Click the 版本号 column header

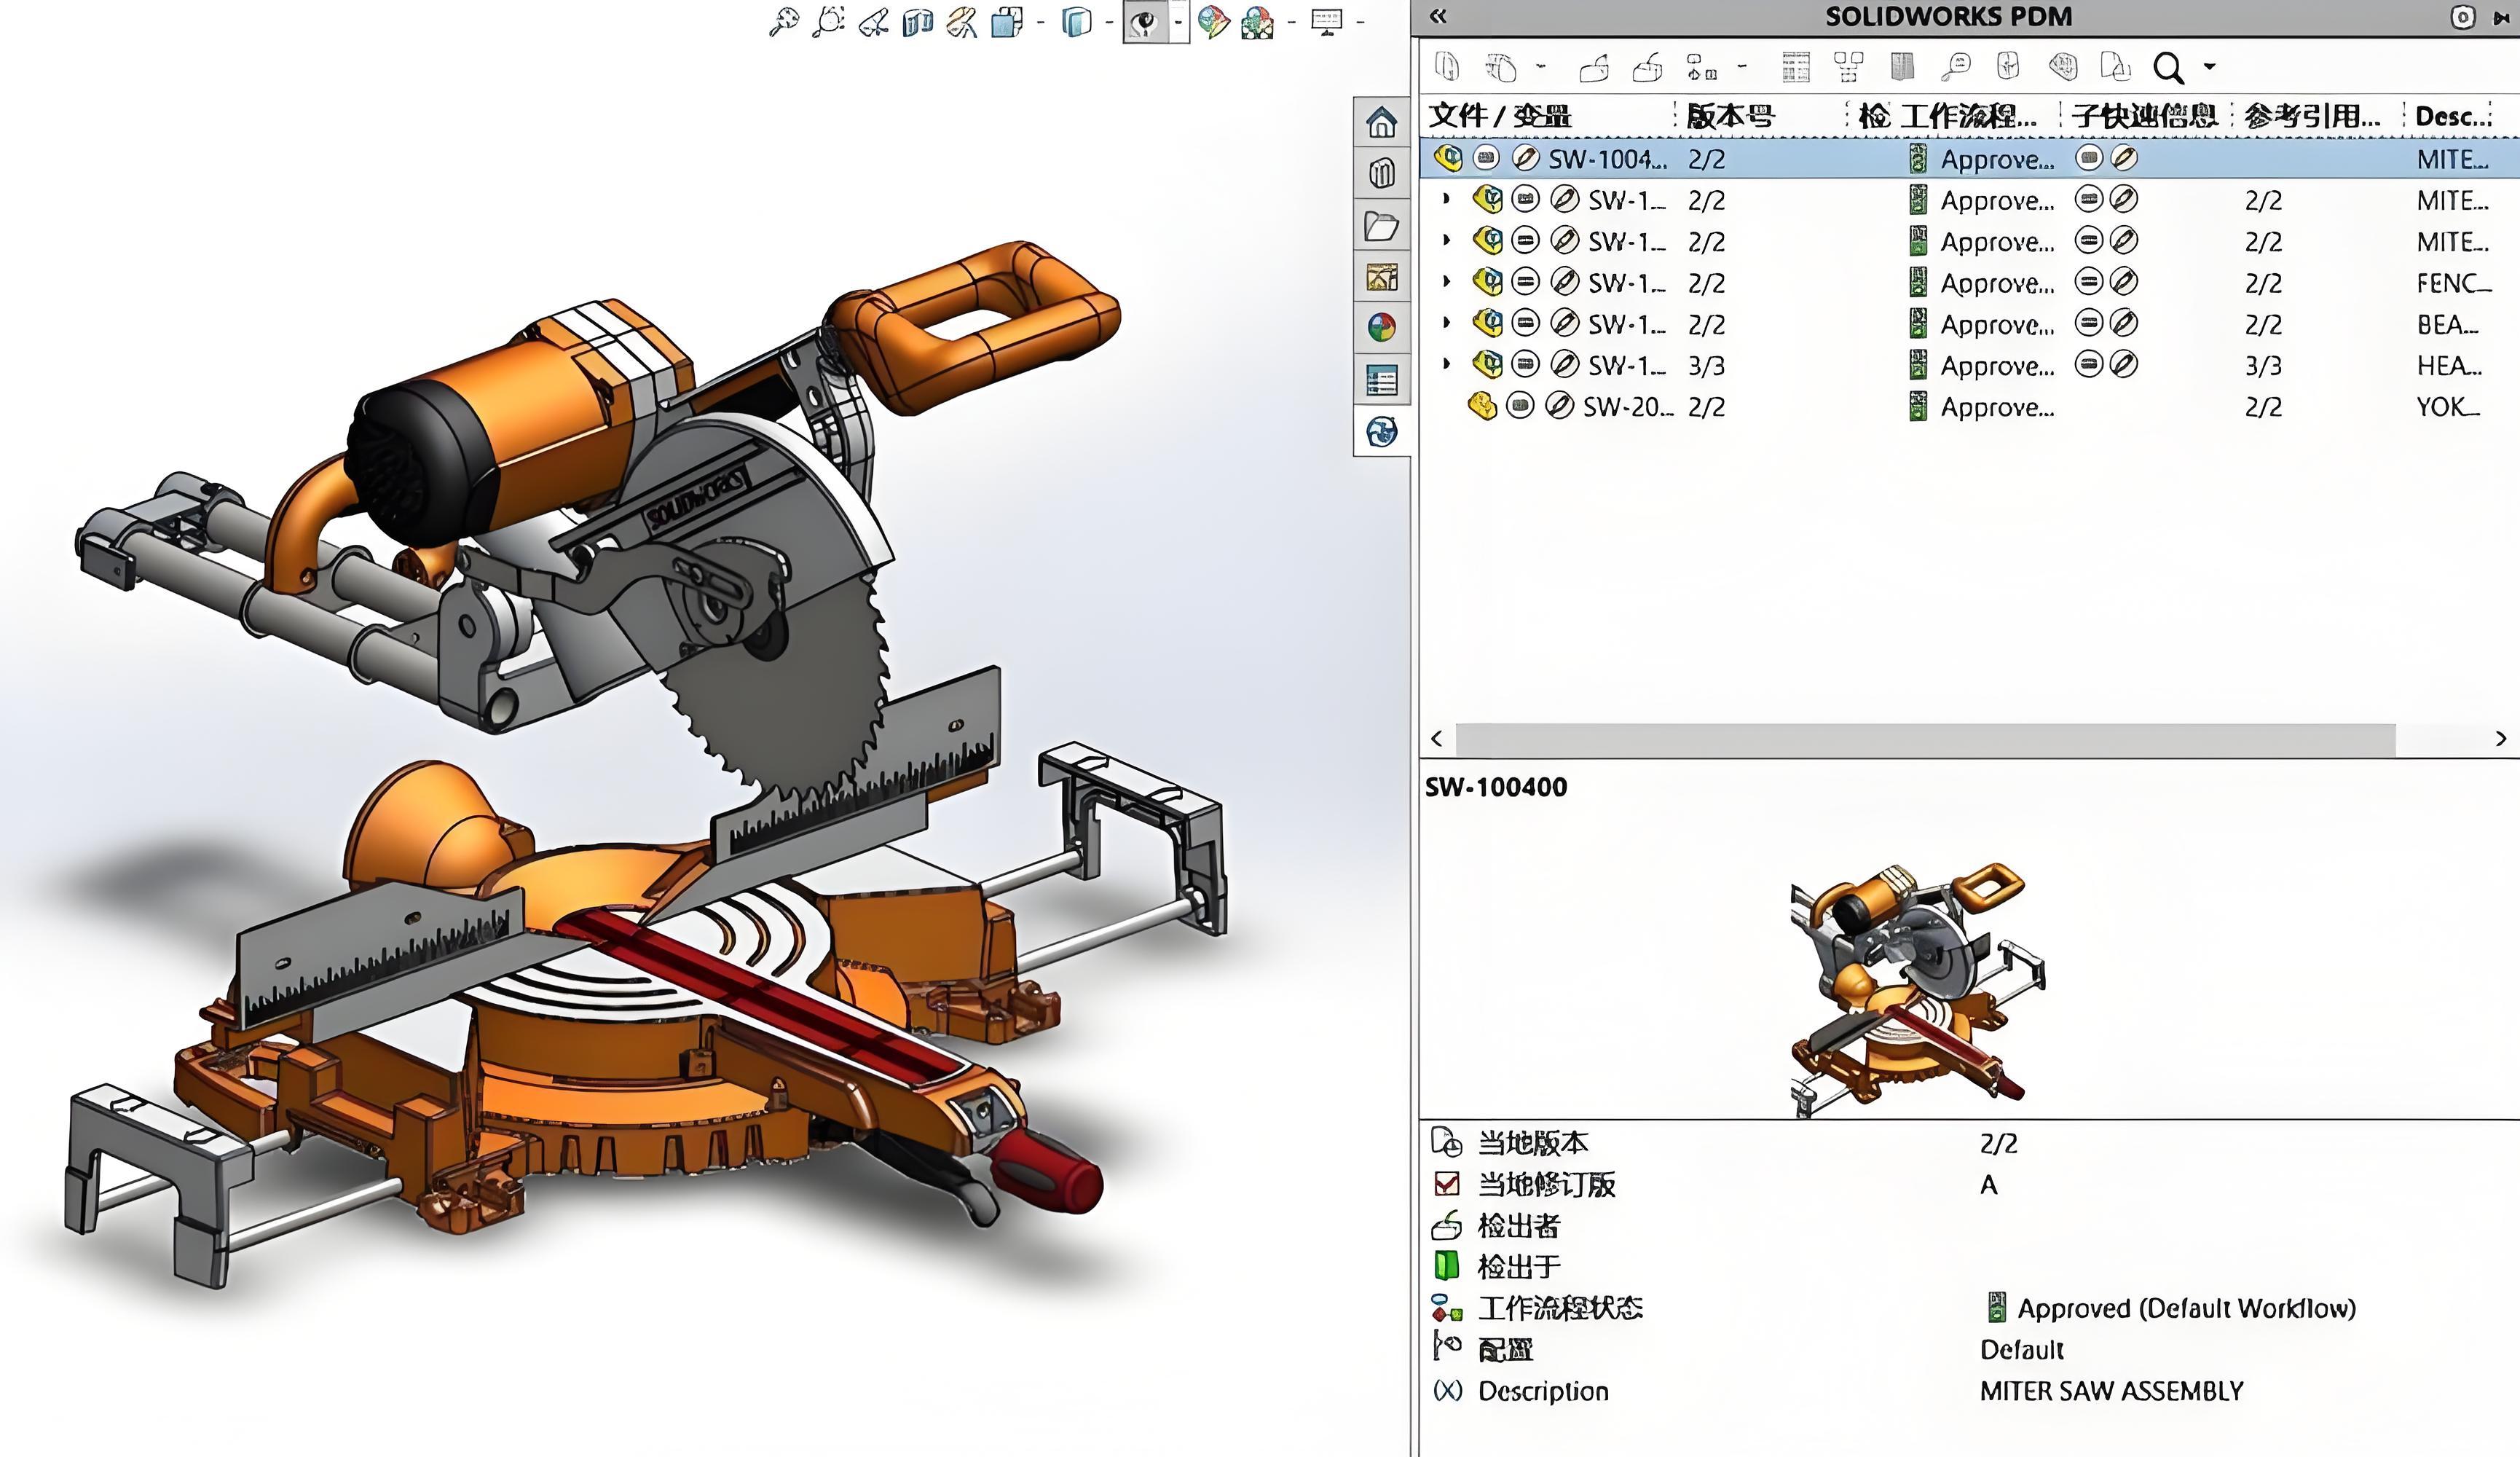(1730, 116)
